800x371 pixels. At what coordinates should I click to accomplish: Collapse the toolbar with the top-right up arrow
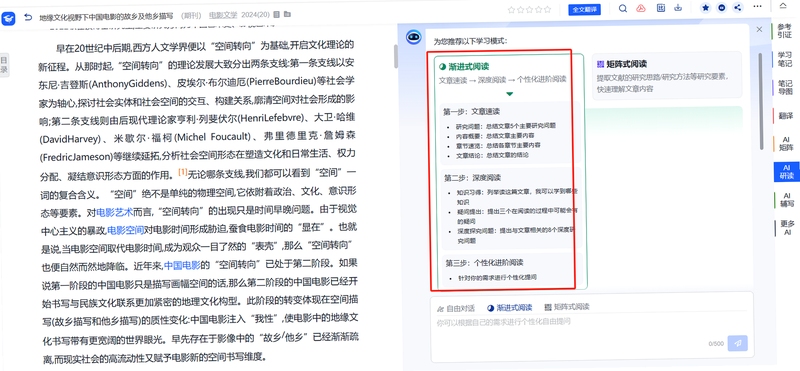point(783,6)
